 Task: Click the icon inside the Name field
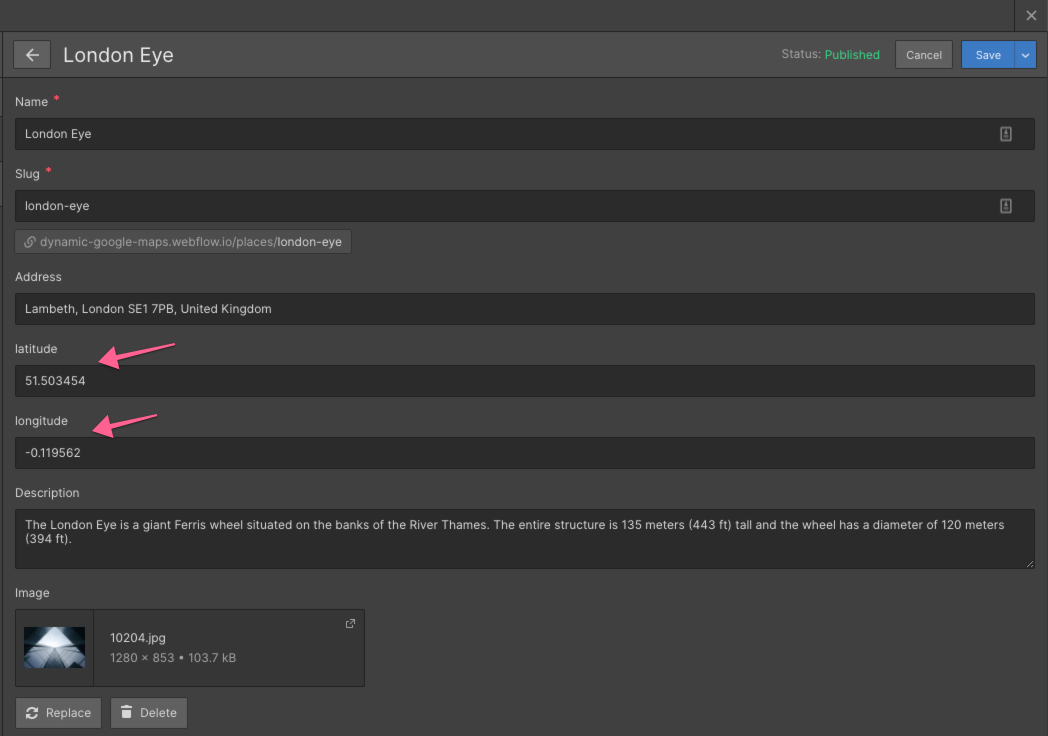click(1006, 134)
